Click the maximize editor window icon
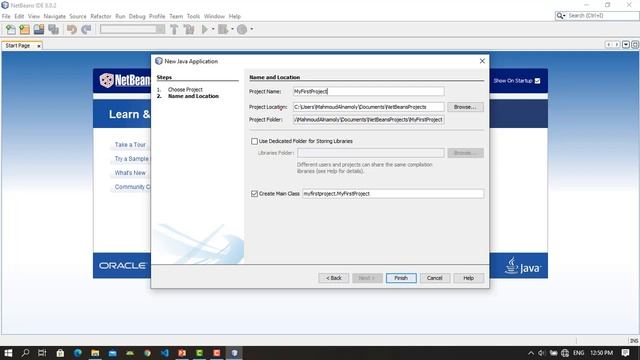Viewport: 640px width, 360px height. [x=635, y=44]
